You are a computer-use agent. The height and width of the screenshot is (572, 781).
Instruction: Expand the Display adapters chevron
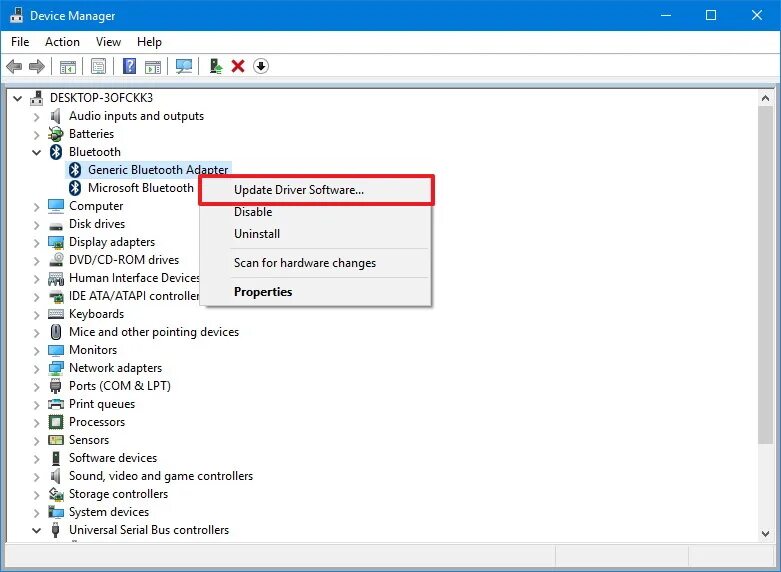(36, 242)
